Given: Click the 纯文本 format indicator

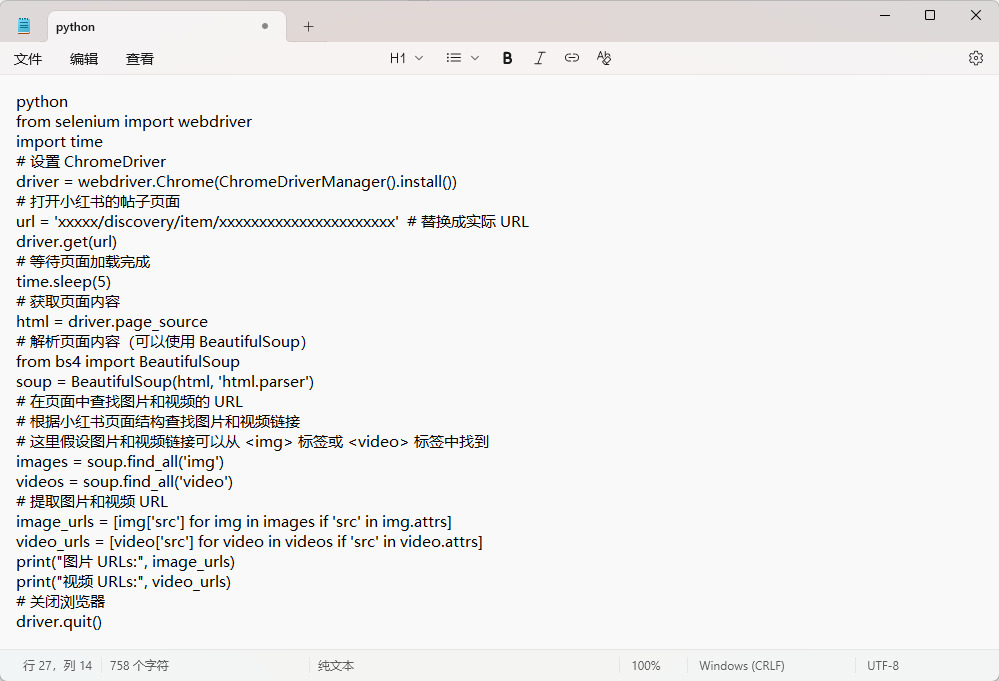Looking at the screenshot, I should tap(336, 665).
